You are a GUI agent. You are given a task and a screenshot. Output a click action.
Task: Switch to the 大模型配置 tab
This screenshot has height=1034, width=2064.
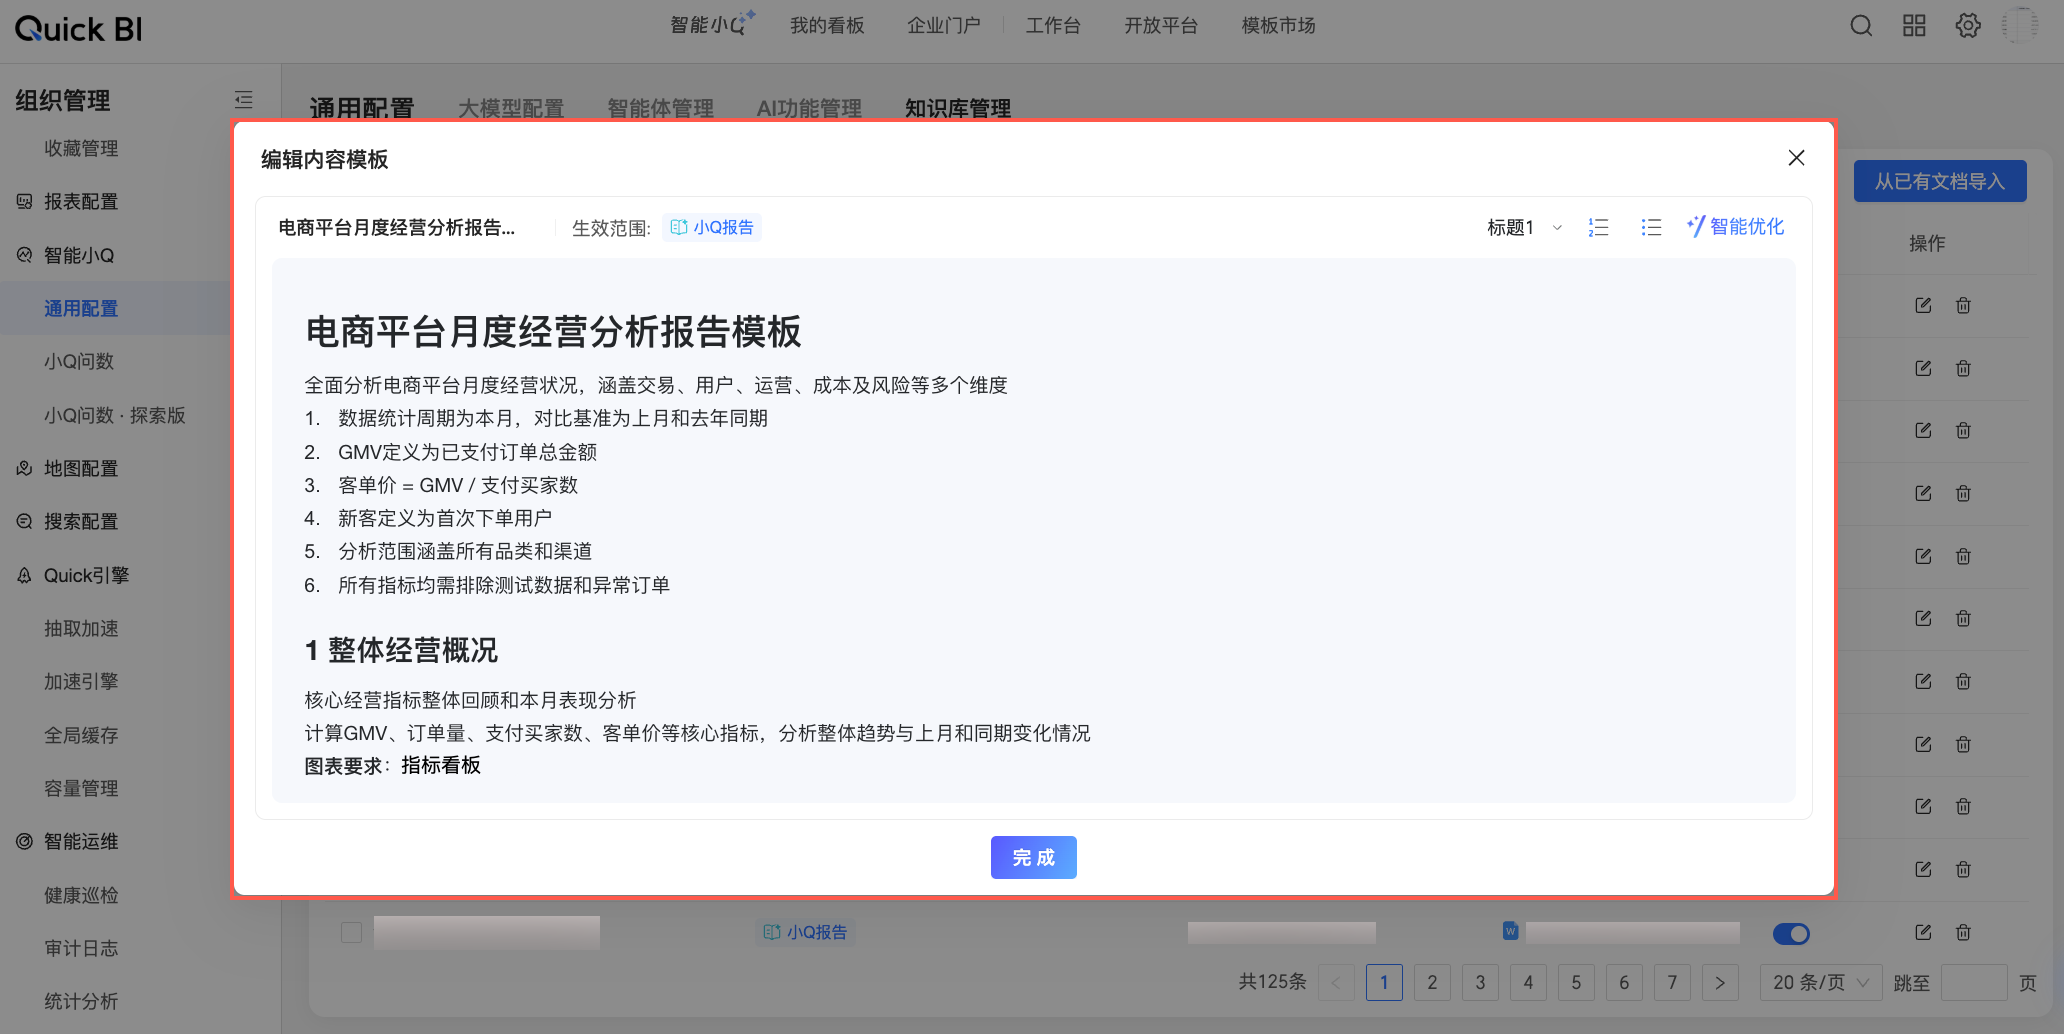[x=511, y=108]
